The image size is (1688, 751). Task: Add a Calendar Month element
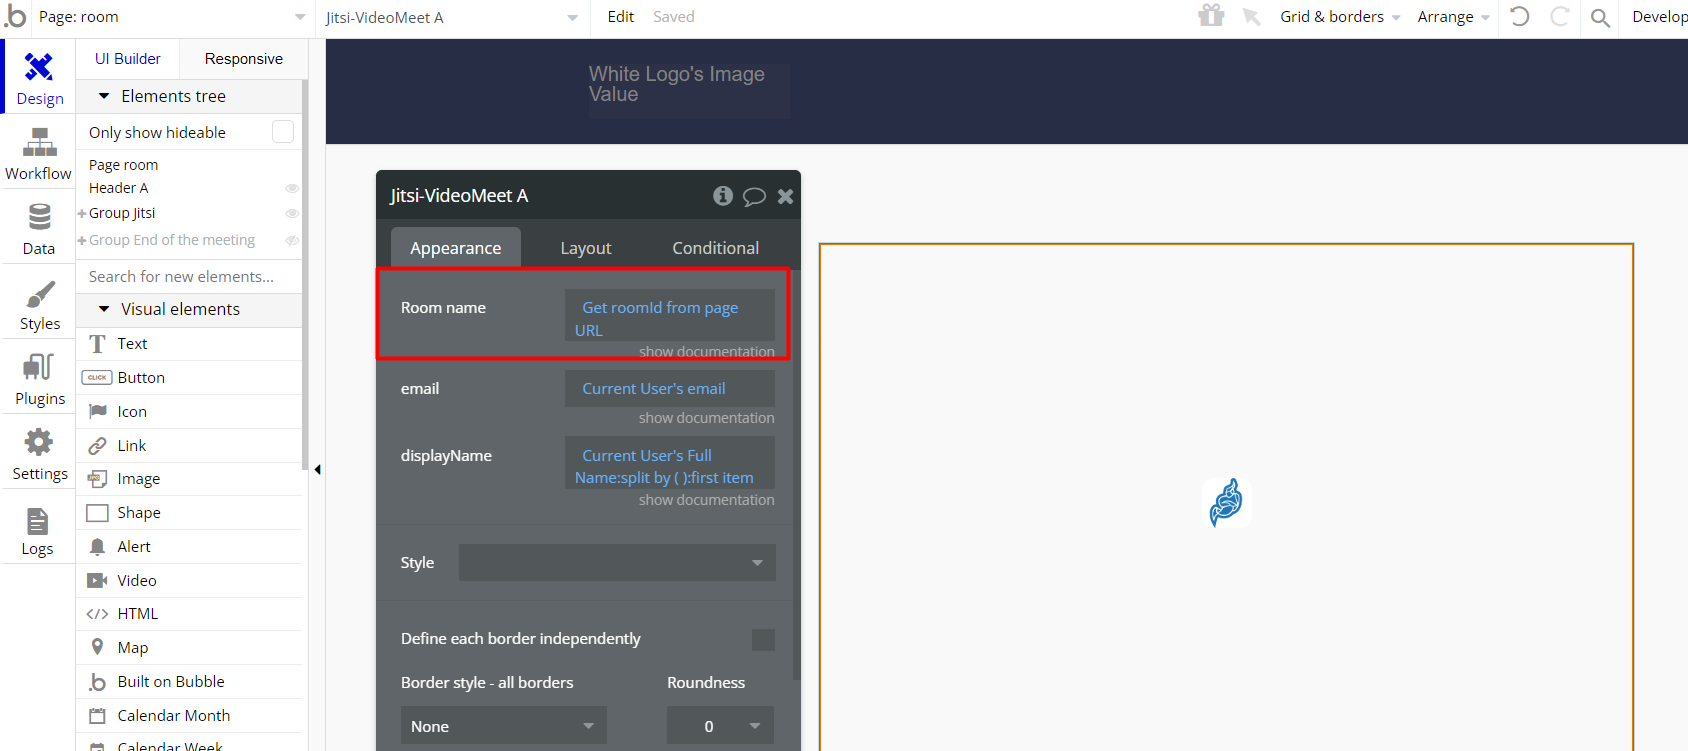(x=190, y=715)
